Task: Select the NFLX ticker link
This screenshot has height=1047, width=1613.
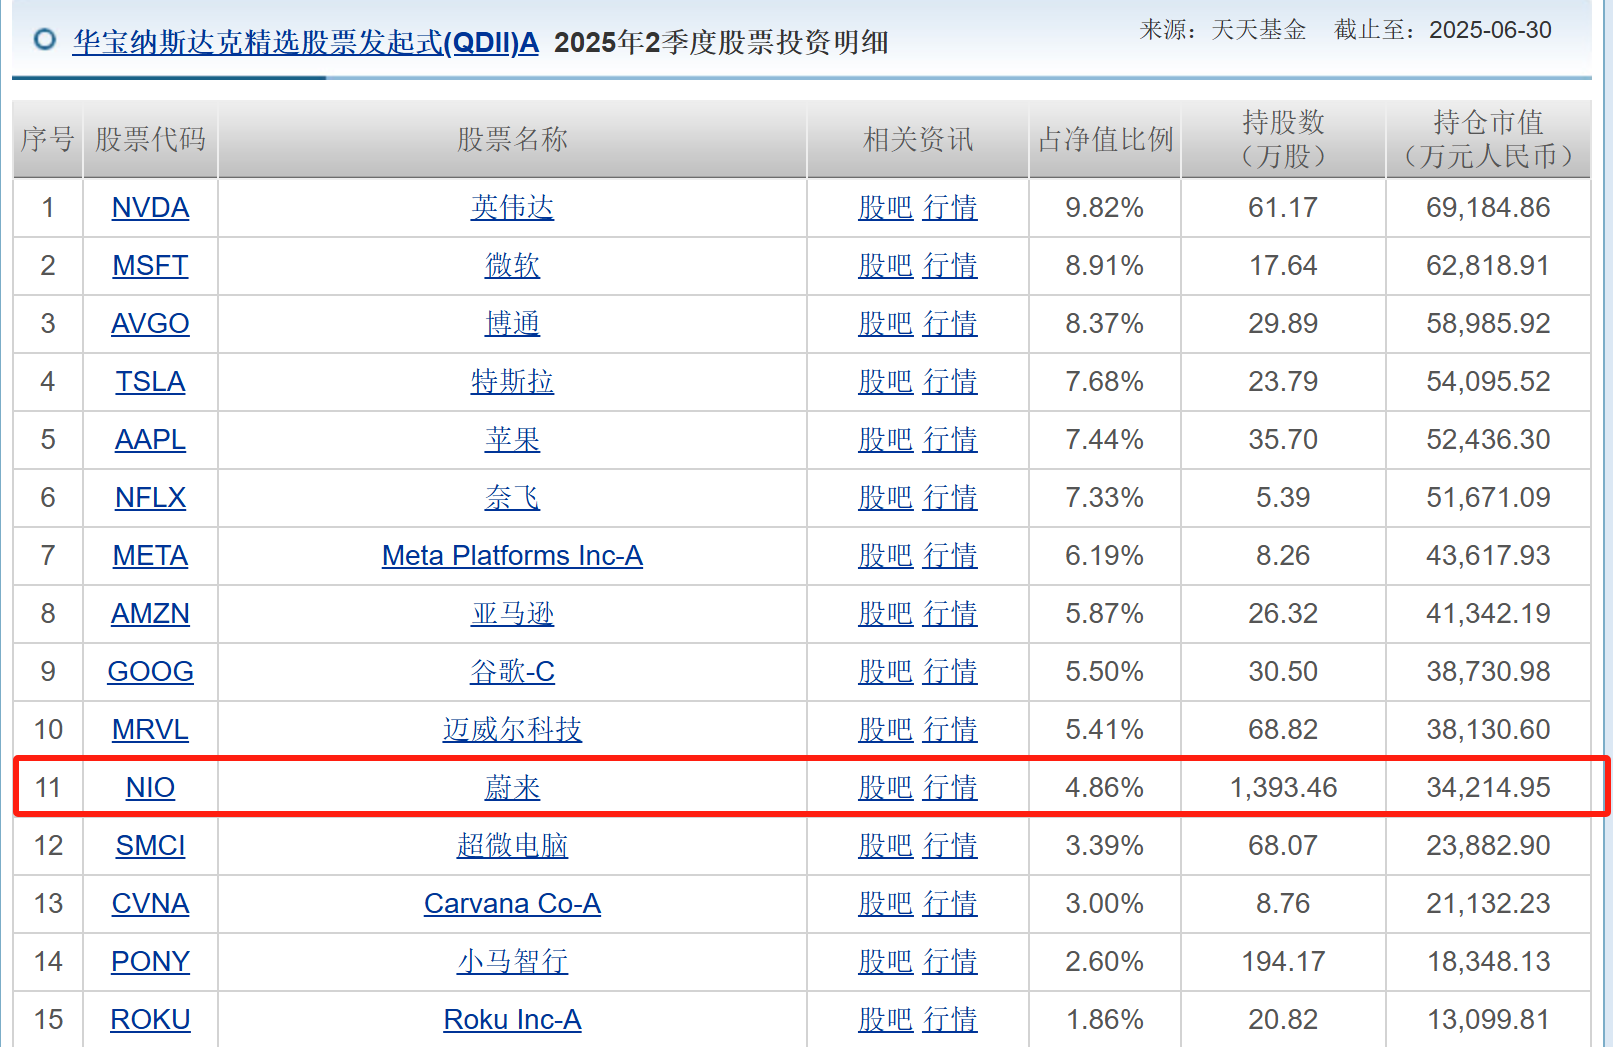Action: click(x=150, y=498)
